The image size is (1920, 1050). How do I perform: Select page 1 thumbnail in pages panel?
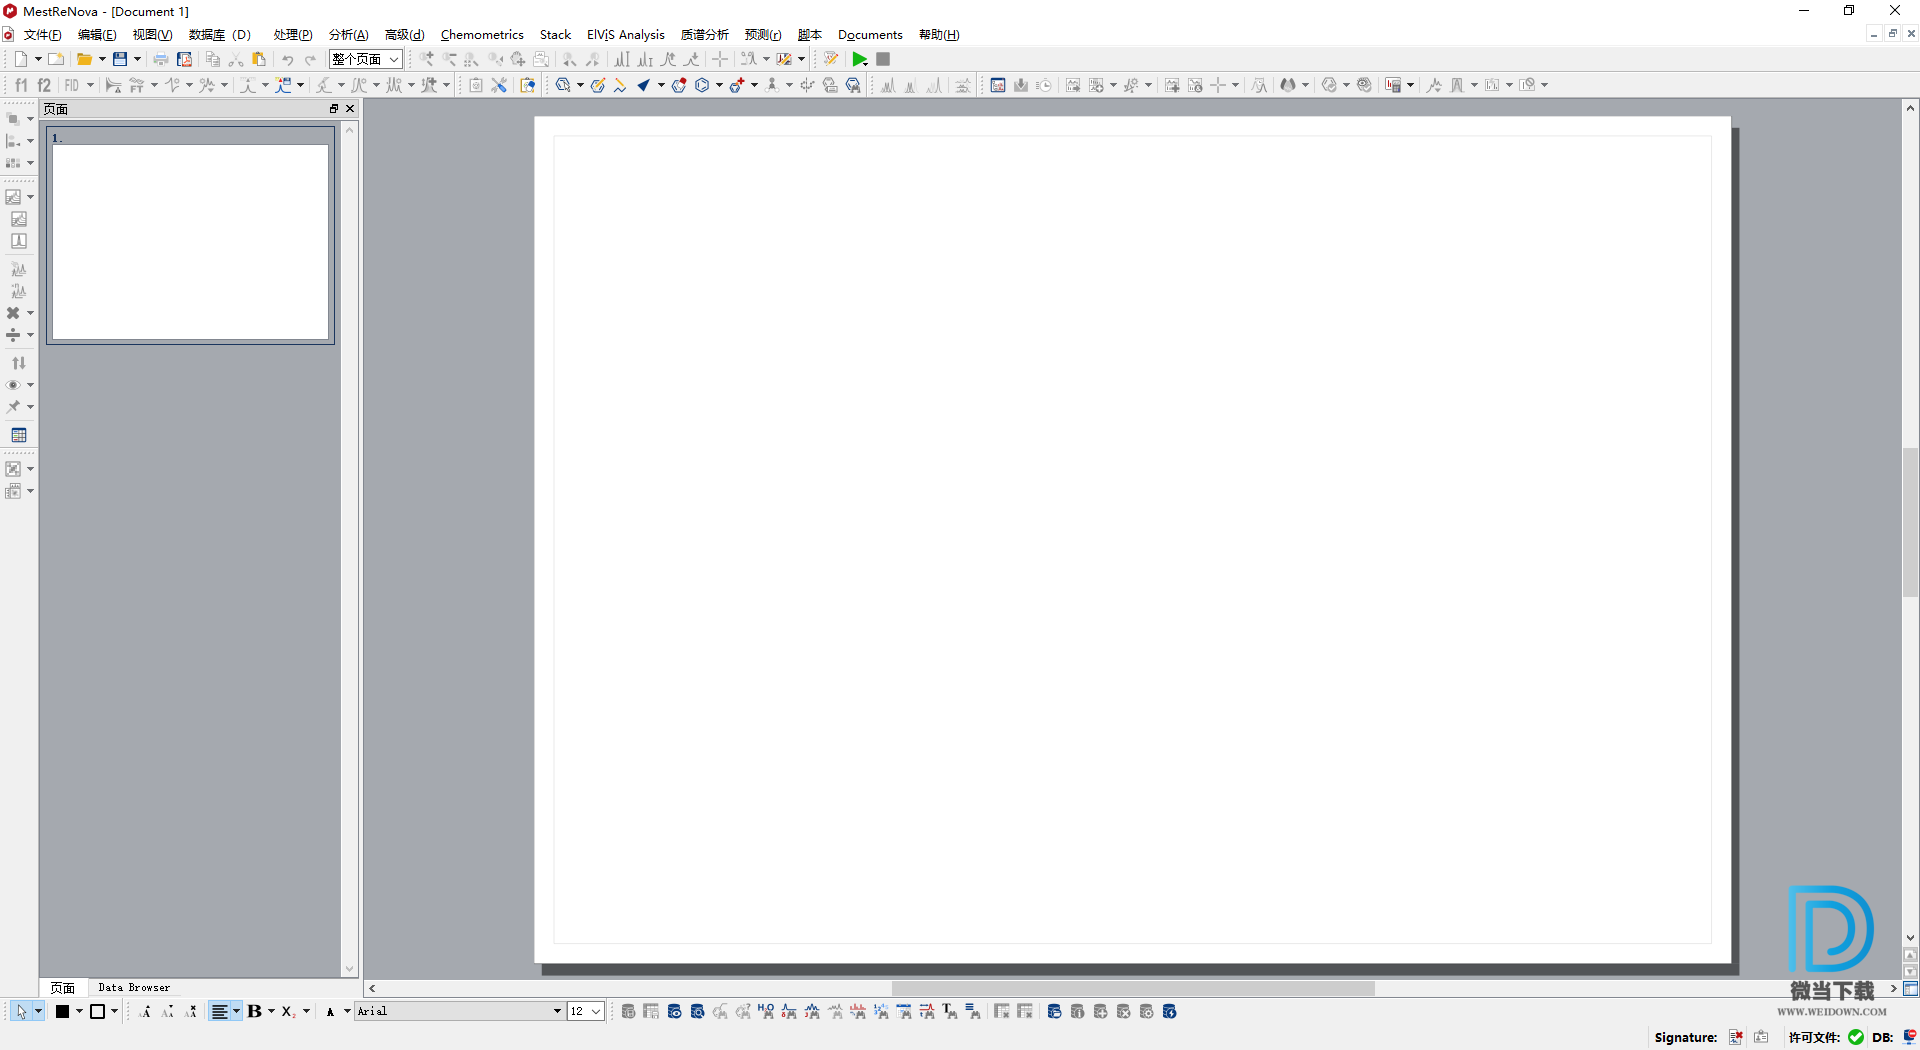190,236
